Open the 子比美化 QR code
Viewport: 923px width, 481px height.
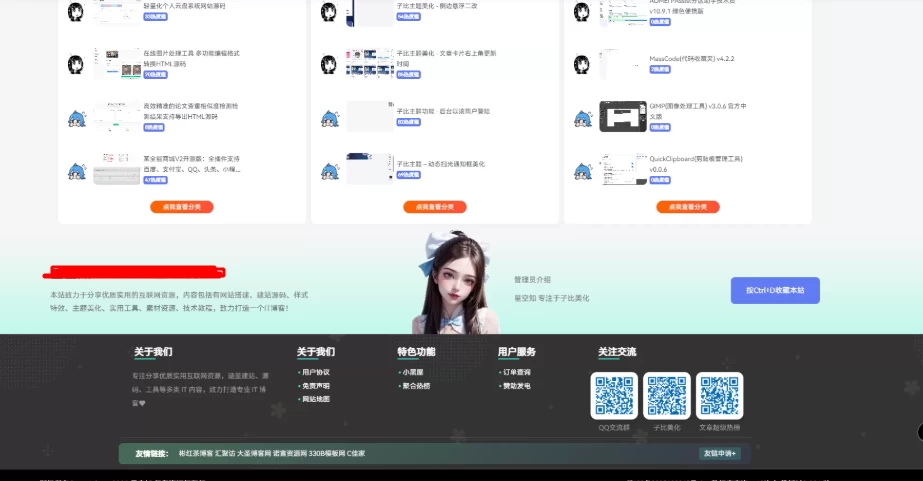666,396
